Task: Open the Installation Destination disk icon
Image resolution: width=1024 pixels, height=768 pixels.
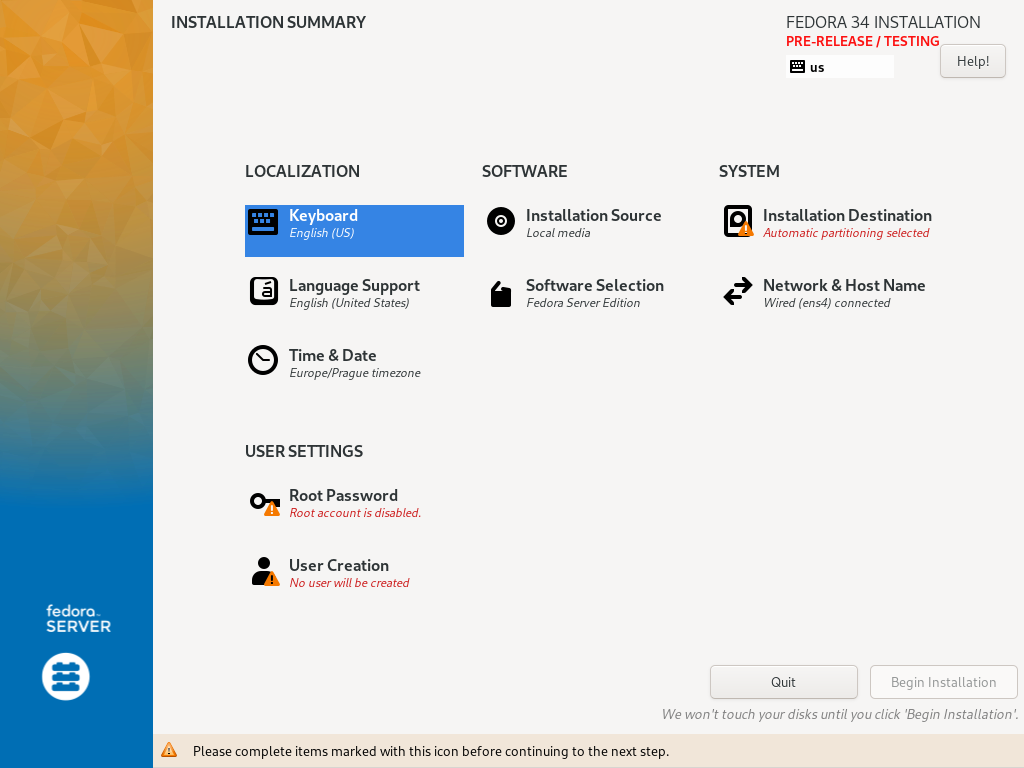Action: (738, 221)
